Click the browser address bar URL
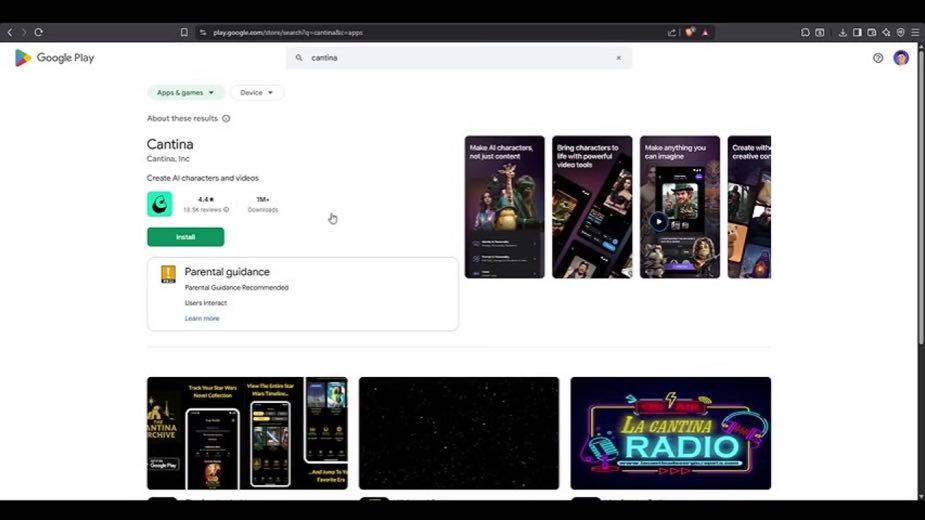 click(288, 32)
